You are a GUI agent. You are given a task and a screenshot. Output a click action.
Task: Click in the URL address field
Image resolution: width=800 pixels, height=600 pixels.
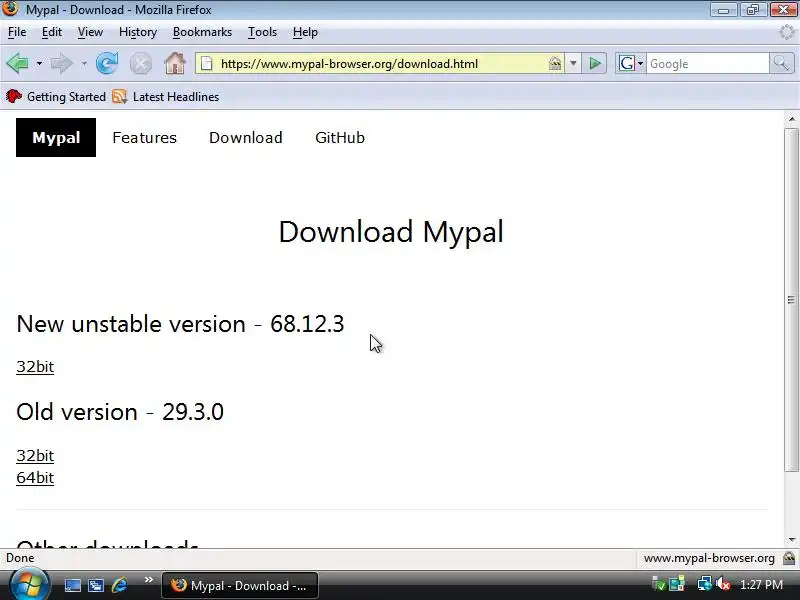coord(378,64)
